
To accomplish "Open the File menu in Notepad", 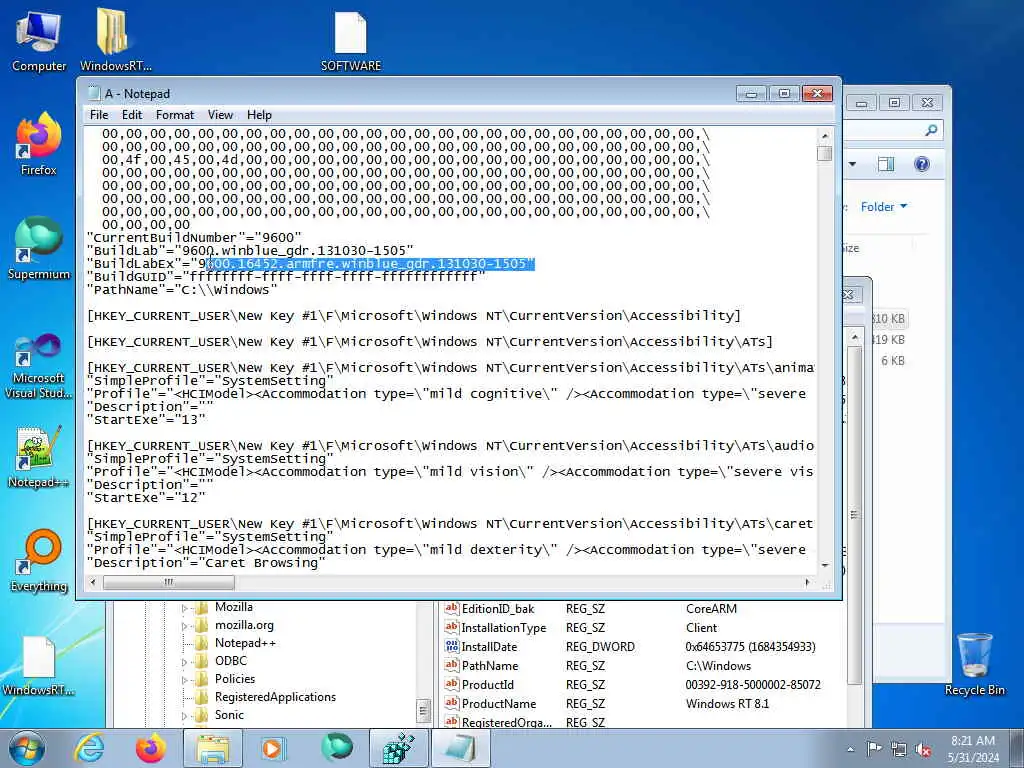I will tap(99, 115).
